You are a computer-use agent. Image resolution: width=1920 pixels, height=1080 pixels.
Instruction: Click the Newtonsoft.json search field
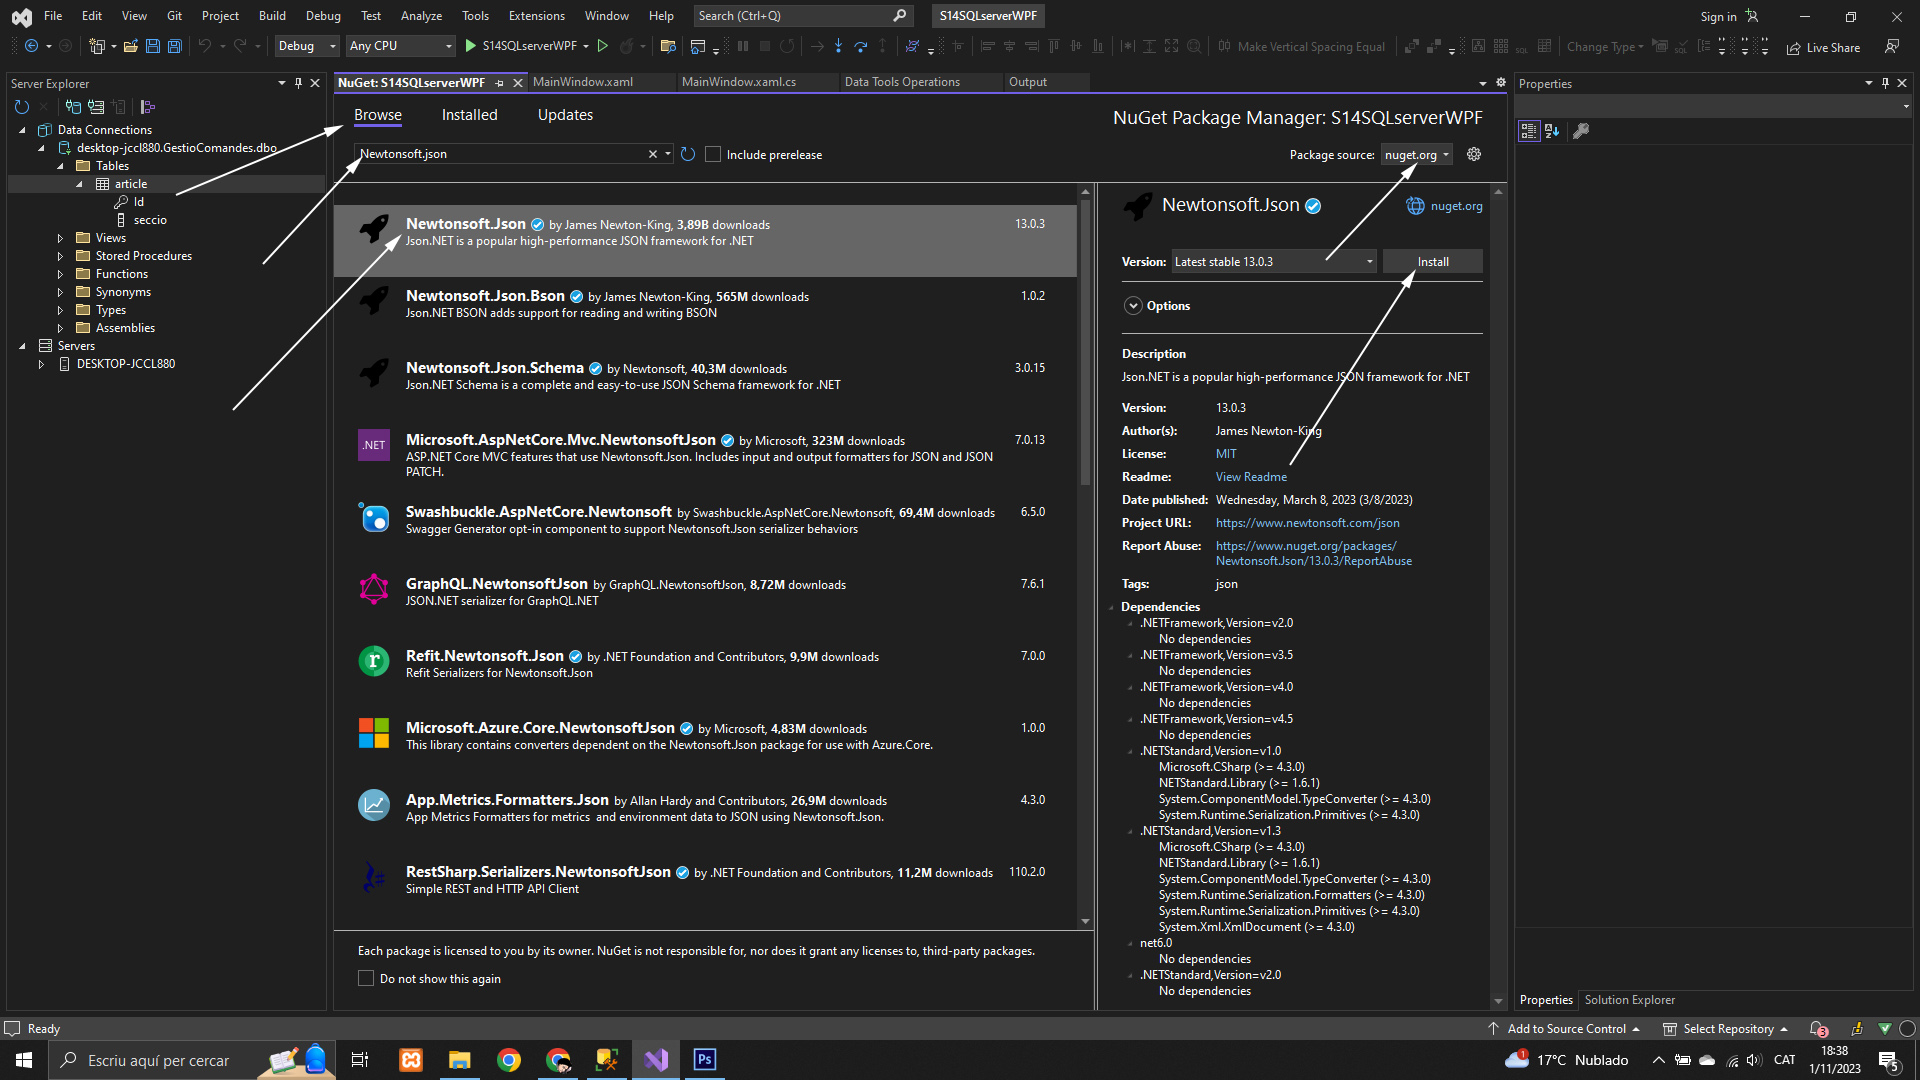(x=500, y=154)
